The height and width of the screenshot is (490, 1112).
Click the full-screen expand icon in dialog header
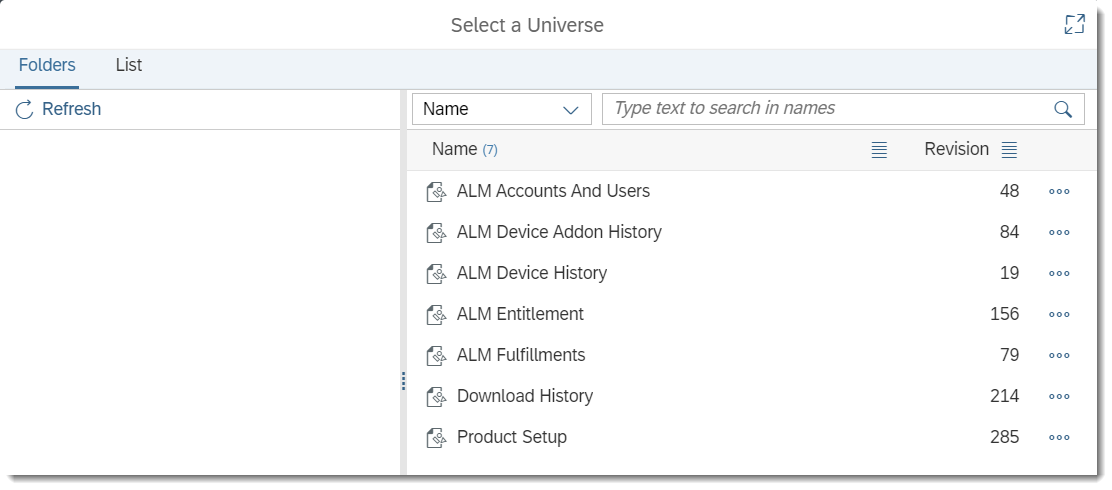pyautogui.click(x=1074, y=25)
